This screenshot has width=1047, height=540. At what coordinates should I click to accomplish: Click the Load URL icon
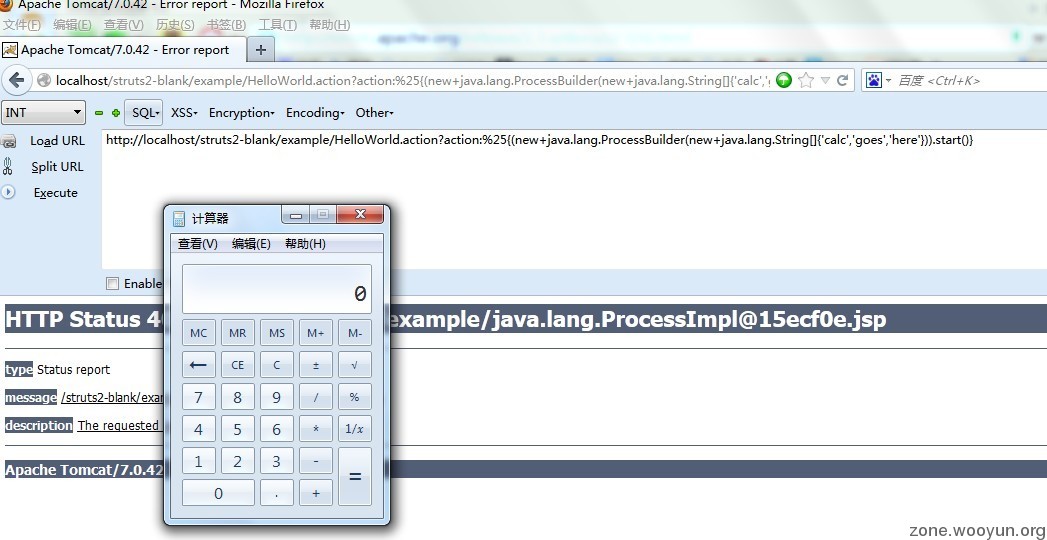point(9,141)
